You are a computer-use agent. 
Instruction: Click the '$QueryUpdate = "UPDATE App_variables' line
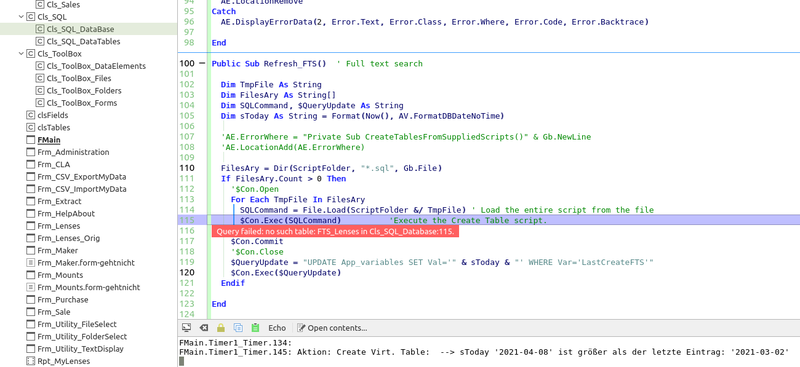(442, 262)
